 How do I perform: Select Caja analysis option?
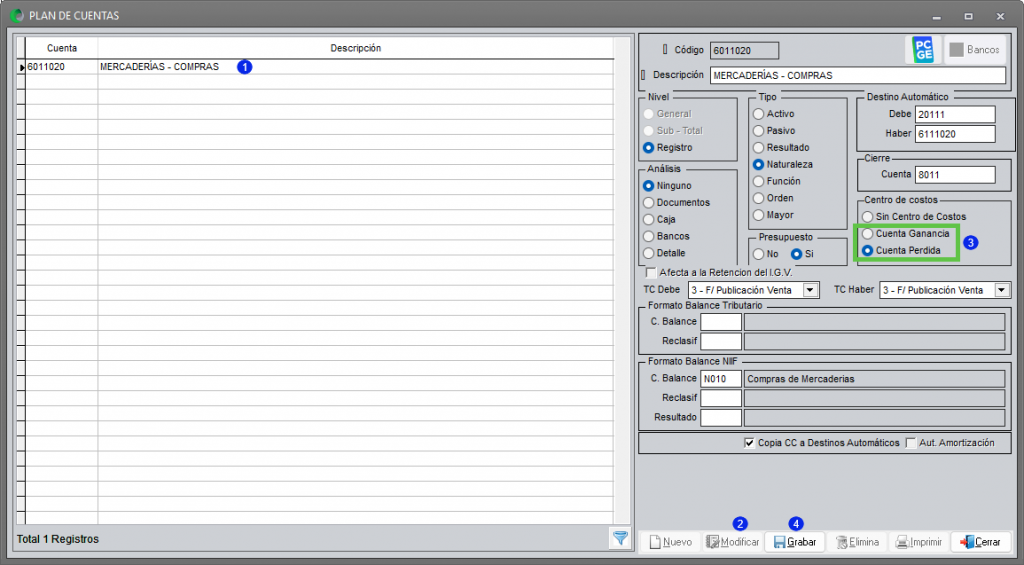coord(648,220)
